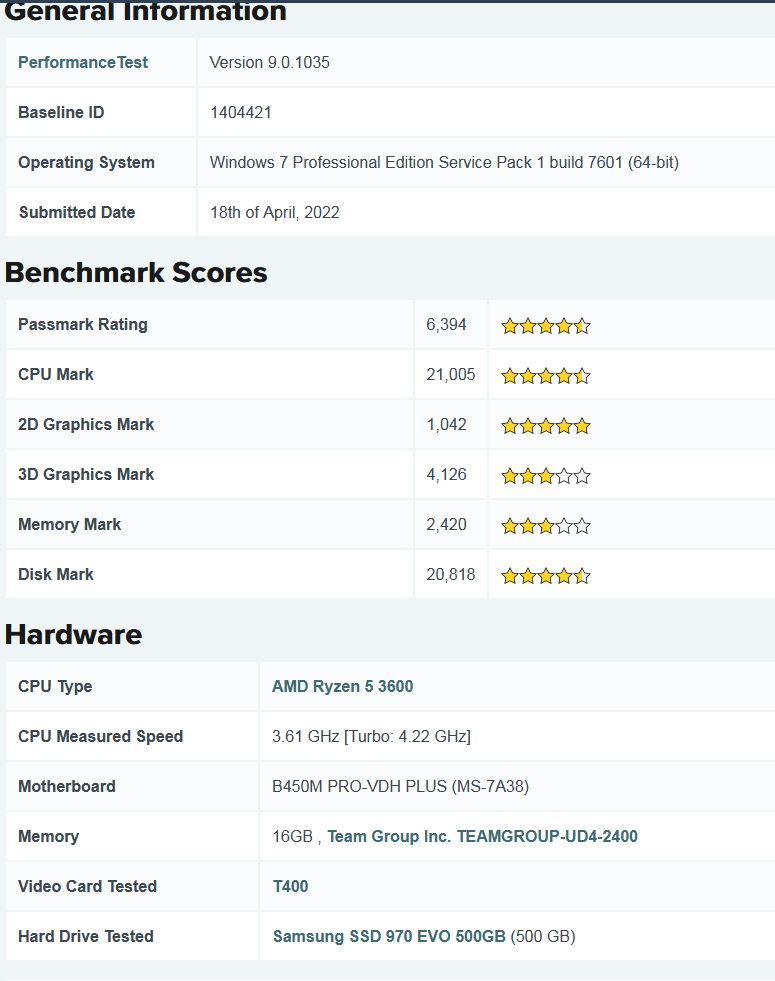The width and height of the screenshot is (775, 981).
Task: Click the 2D Graphics Mark label
Action: pyautogui.click(x=86, y=425)
